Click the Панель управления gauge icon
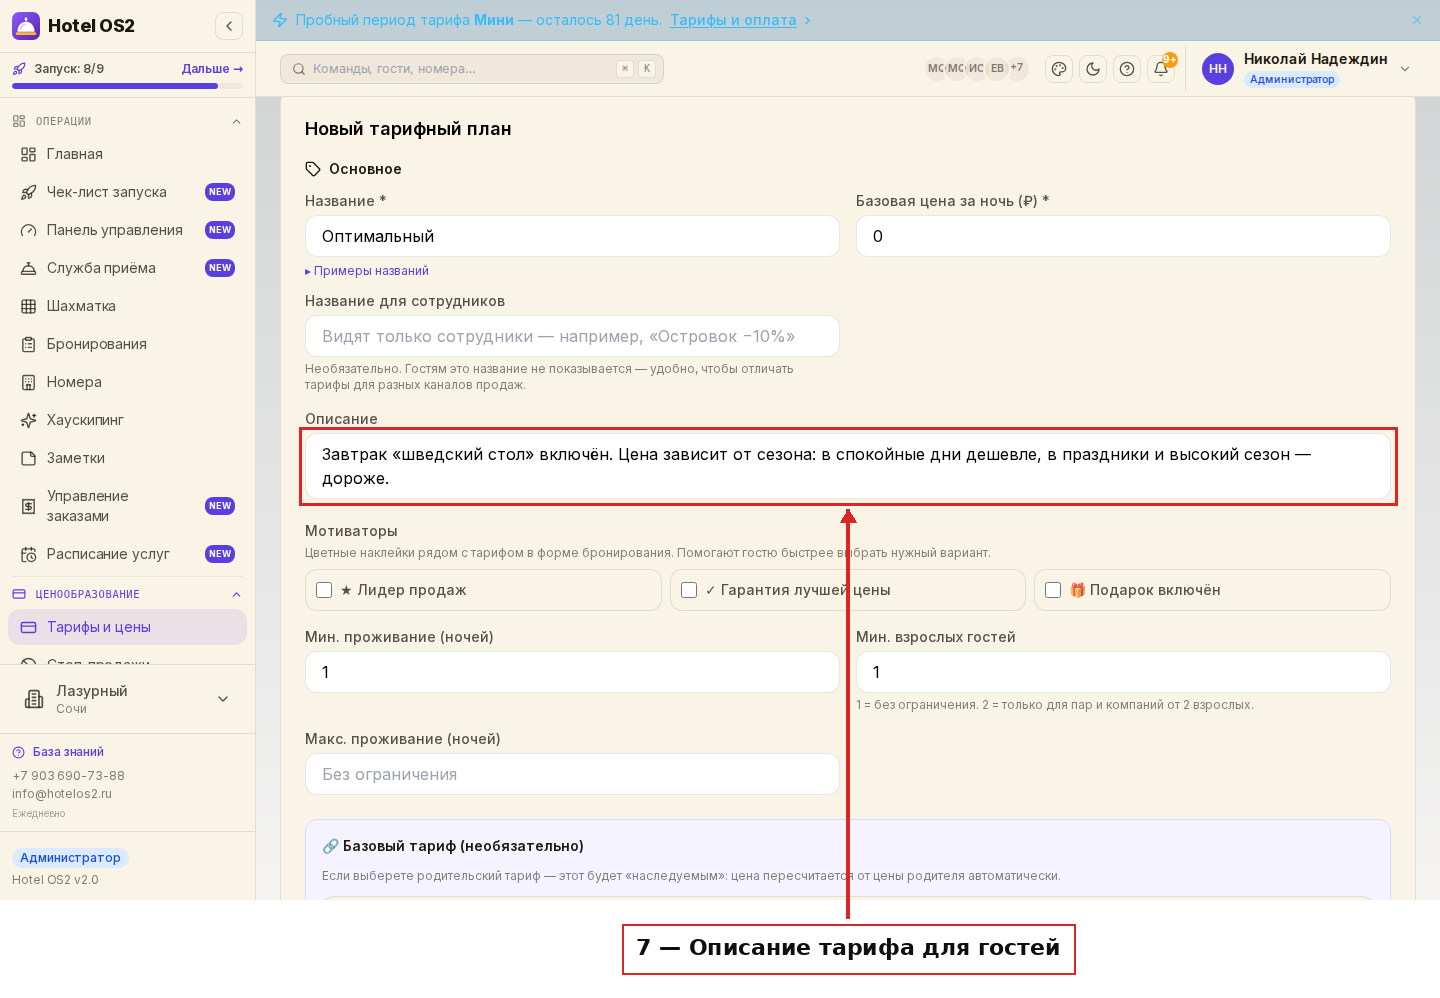 (28, 230)
